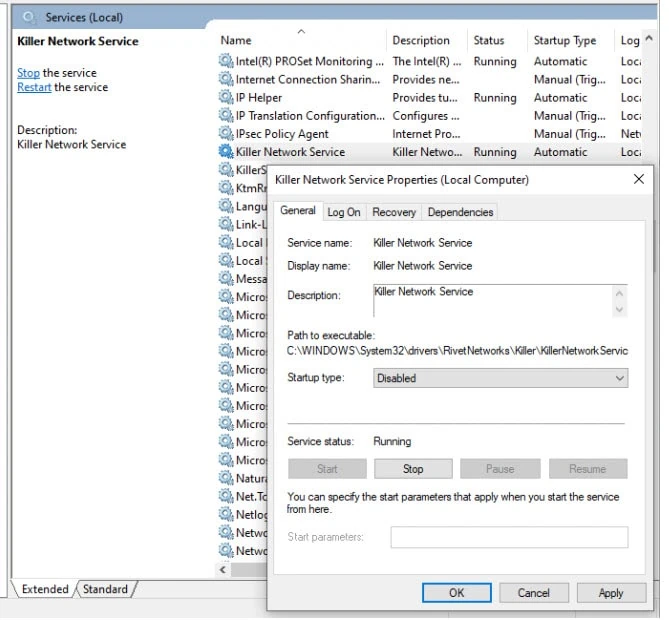Screen dimensions: 669x620
Task: Click the gear icon for Intel(R) PROSet Monitoring
Action: (x=226, y=61)
